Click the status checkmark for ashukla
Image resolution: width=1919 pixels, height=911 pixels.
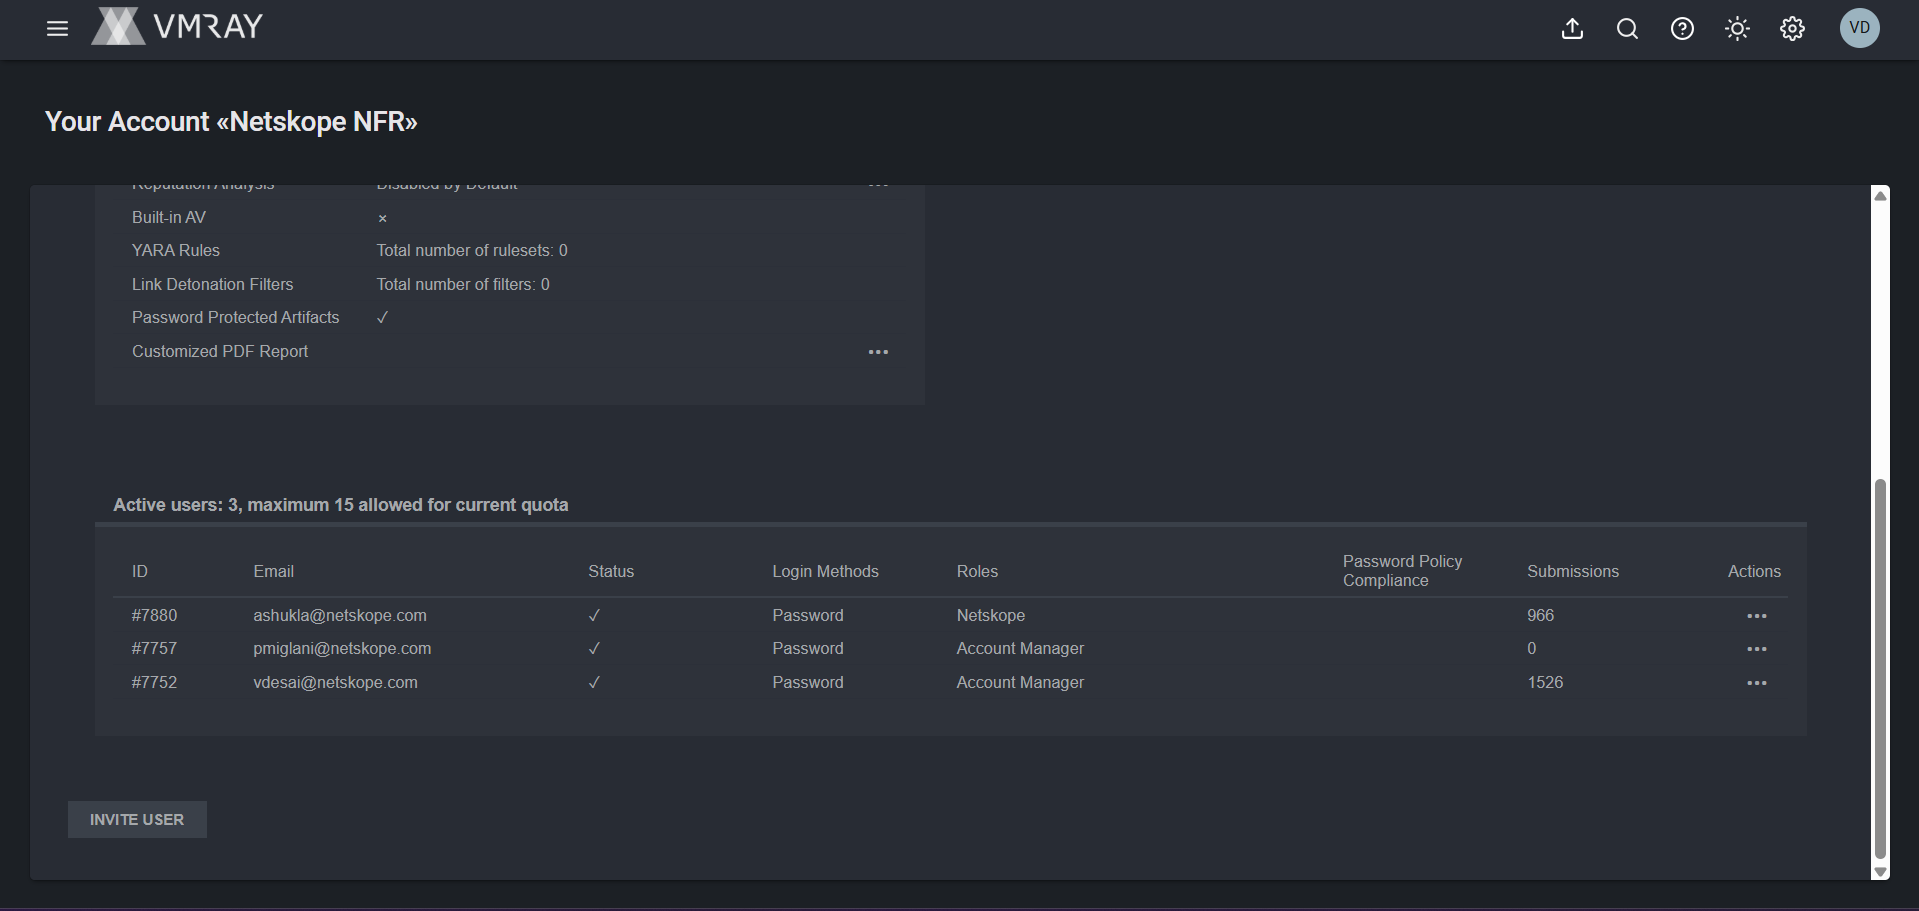coord(594,615)
